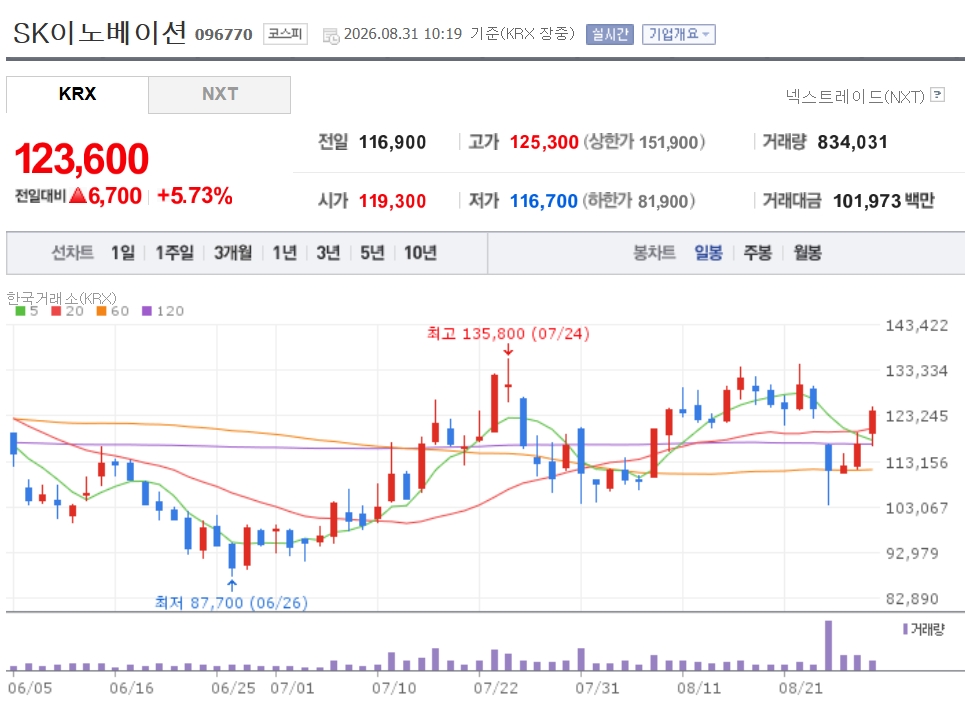The width and height of the screenshot is (965, 701).
Task: Click the 07/22 date axis label
Action: coord(496,687)
